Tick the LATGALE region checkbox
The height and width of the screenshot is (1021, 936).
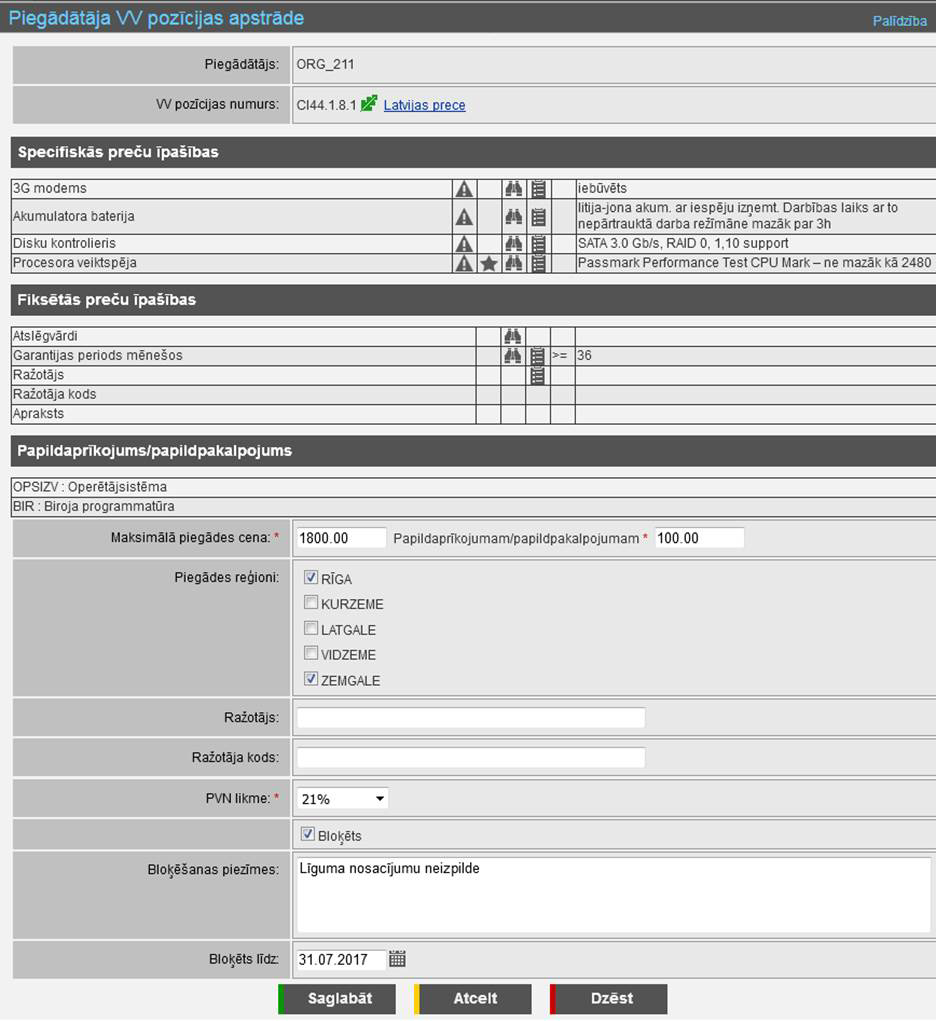(311, 629)
